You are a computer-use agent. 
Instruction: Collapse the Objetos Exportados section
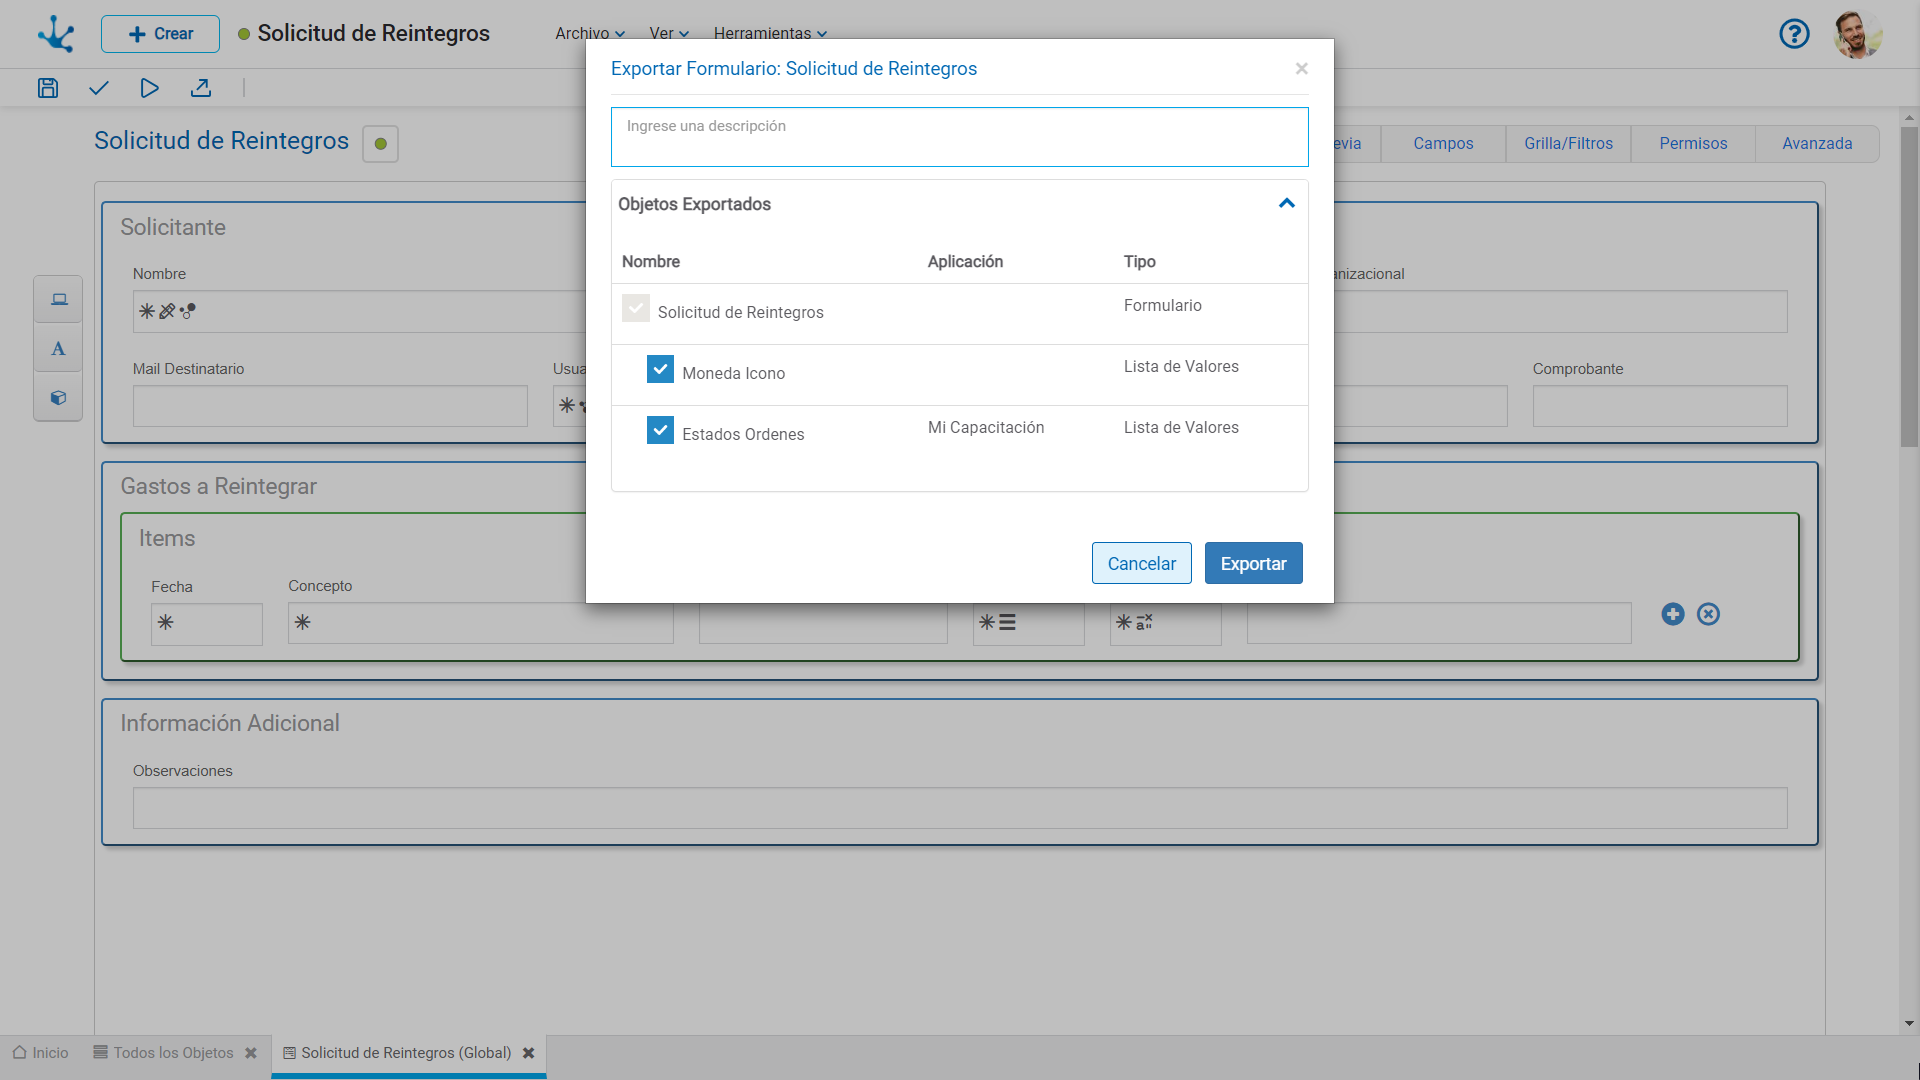point(1287,203)
